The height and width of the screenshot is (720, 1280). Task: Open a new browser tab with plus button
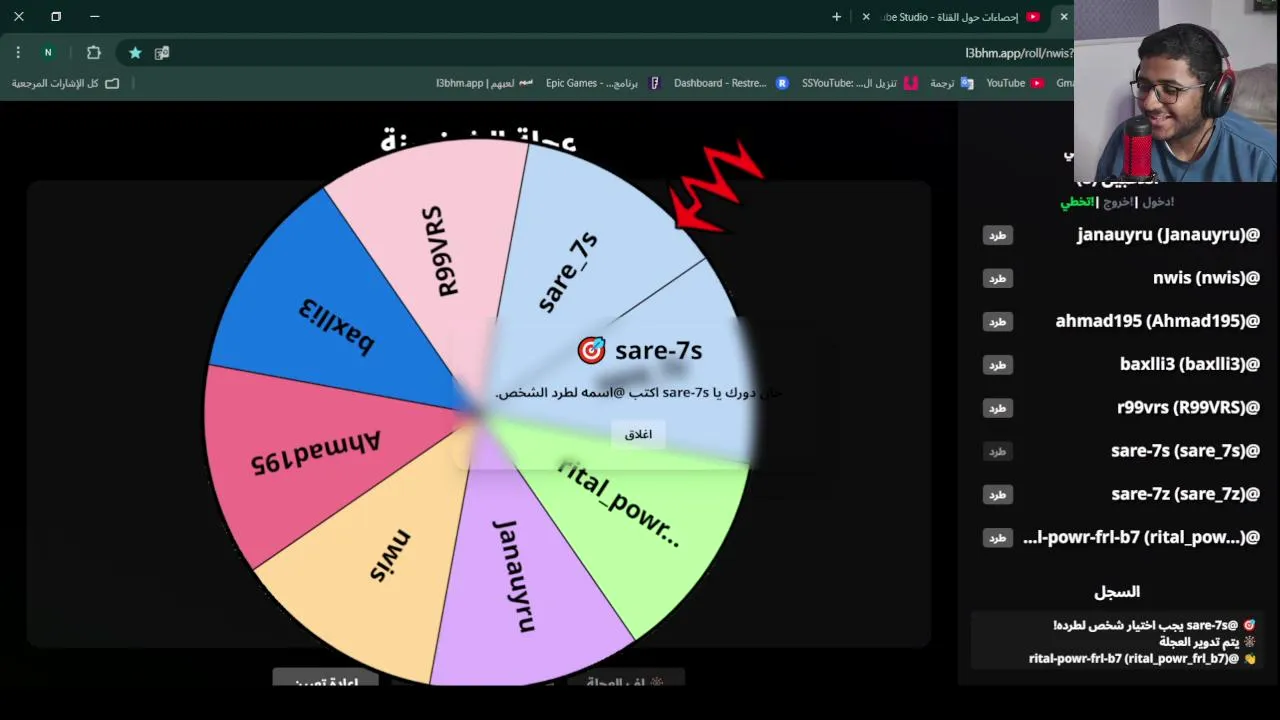[x=837, y=17]
